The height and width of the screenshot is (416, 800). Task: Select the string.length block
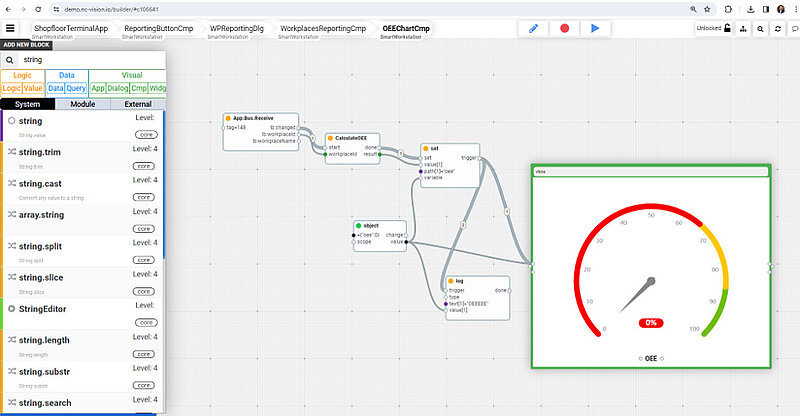tap(83, 345)
